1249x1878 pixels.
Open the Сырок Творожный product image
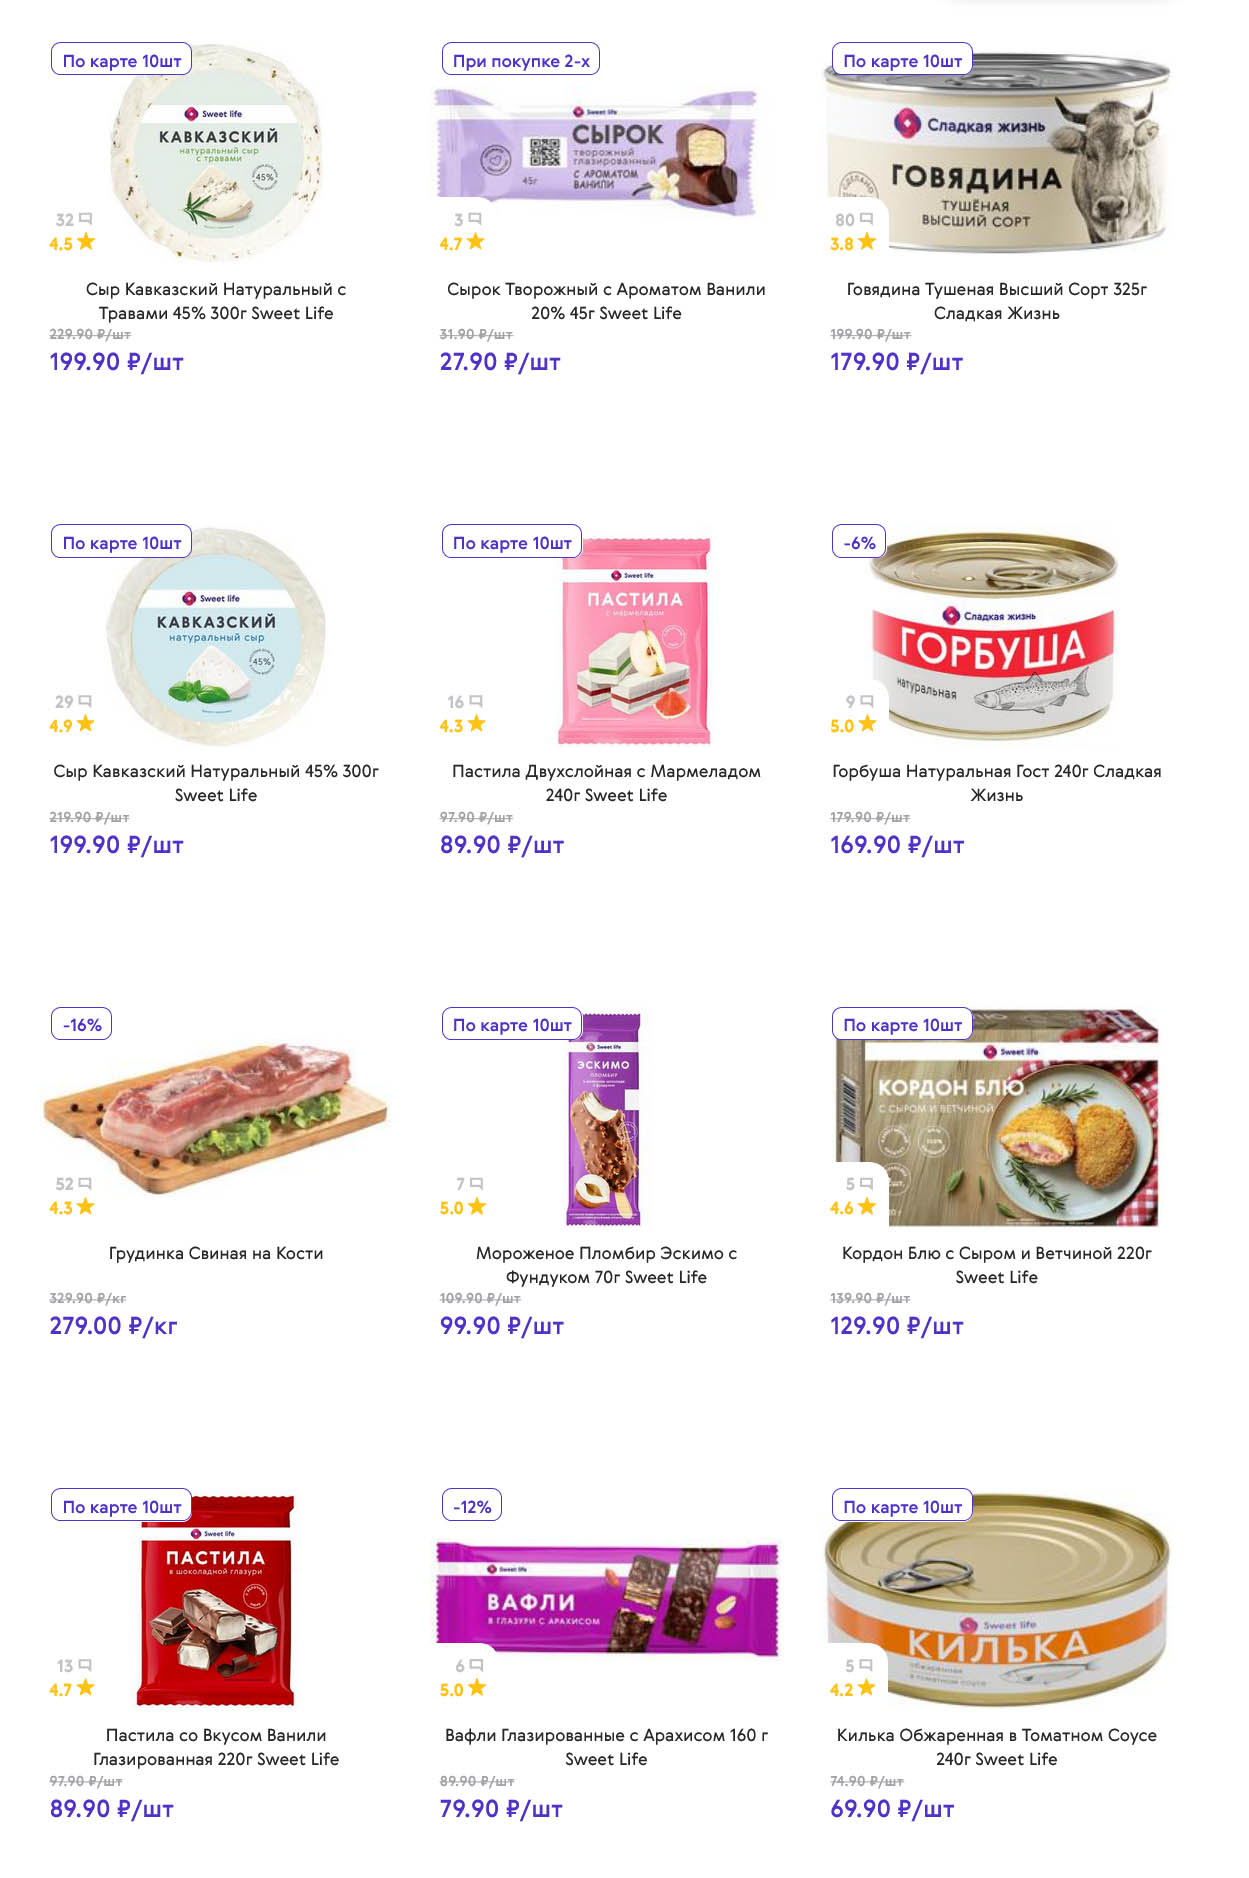pyautogui.click(x=600, y=150)
